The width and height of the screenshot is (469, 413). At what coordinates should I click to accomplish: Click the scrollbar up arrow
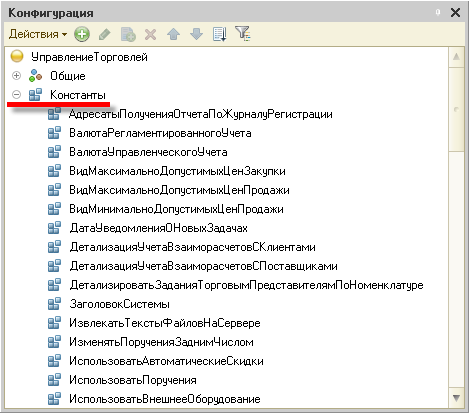click(456, 57)
